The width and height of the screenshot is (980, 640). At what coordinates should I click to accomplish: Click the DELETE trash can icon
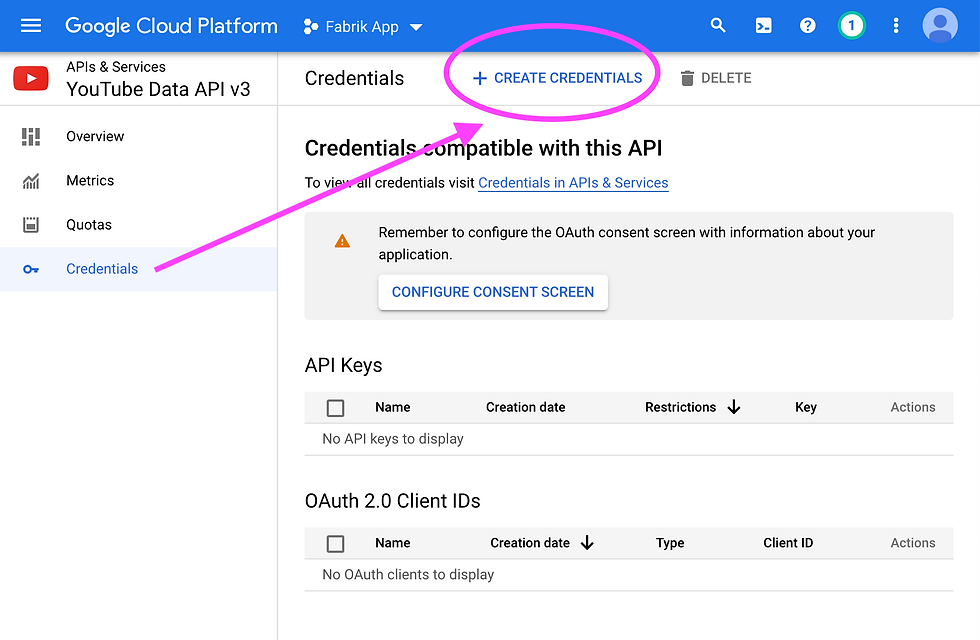point(687,78)
